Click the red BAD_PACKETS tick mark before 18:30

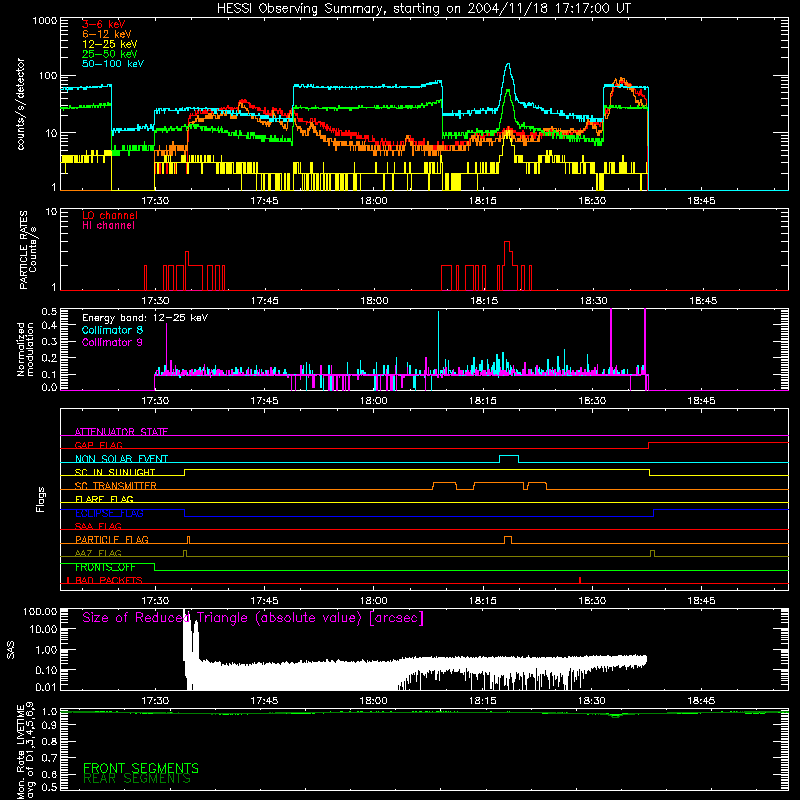(x=580, y=580)
